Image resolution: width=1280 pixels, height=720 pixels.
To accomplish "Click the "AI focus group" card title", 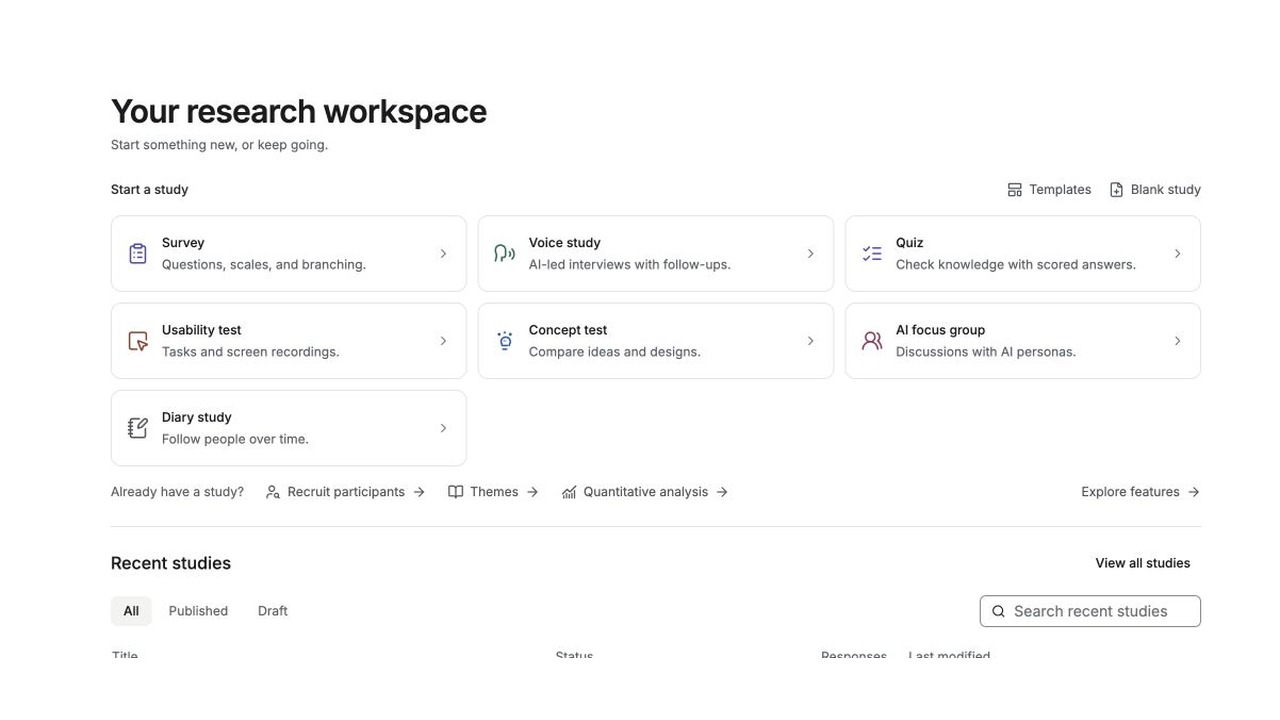I will (941, 330).
